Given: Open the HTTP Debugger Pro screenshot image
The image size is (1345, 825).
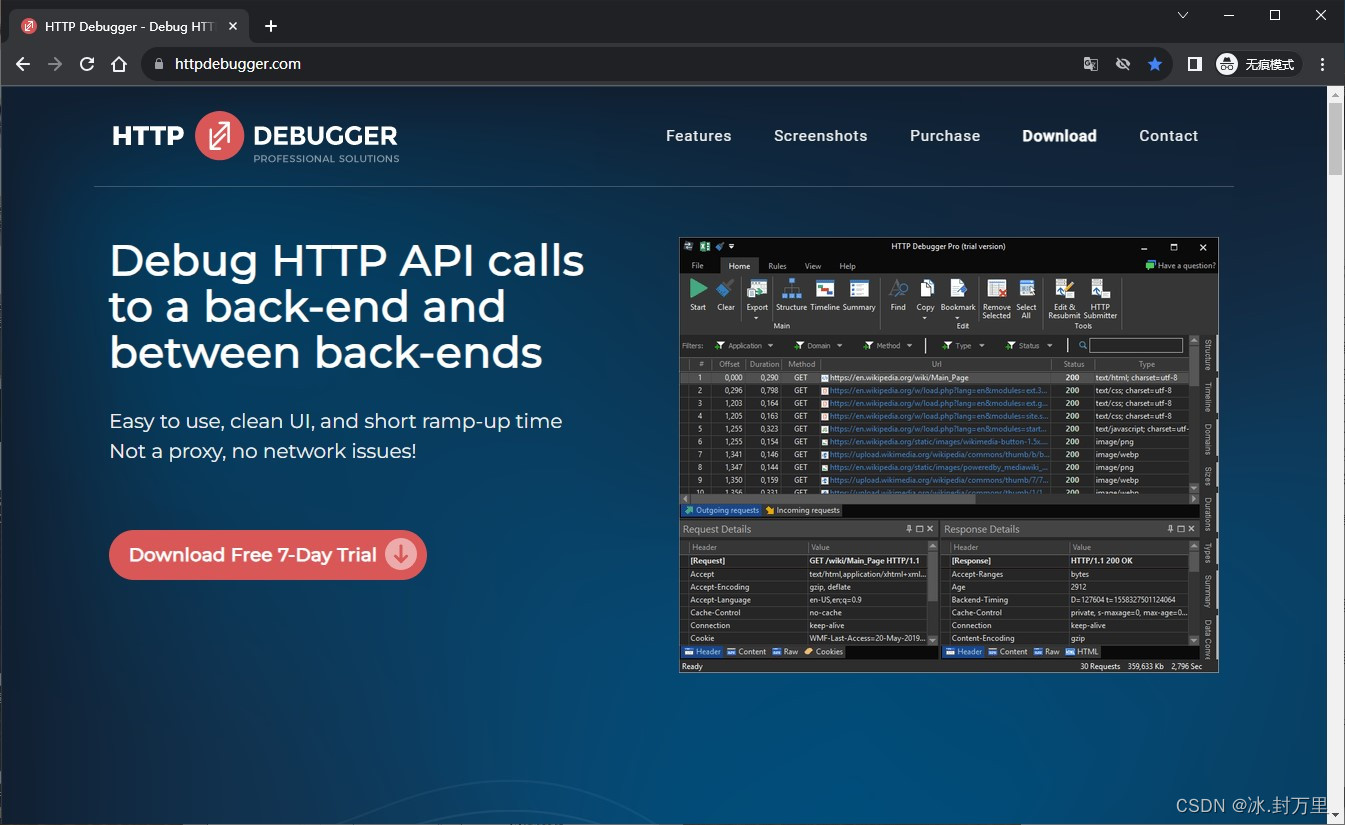Looking at the screenshot, I should pyautogui.click(x=949, y=455).
